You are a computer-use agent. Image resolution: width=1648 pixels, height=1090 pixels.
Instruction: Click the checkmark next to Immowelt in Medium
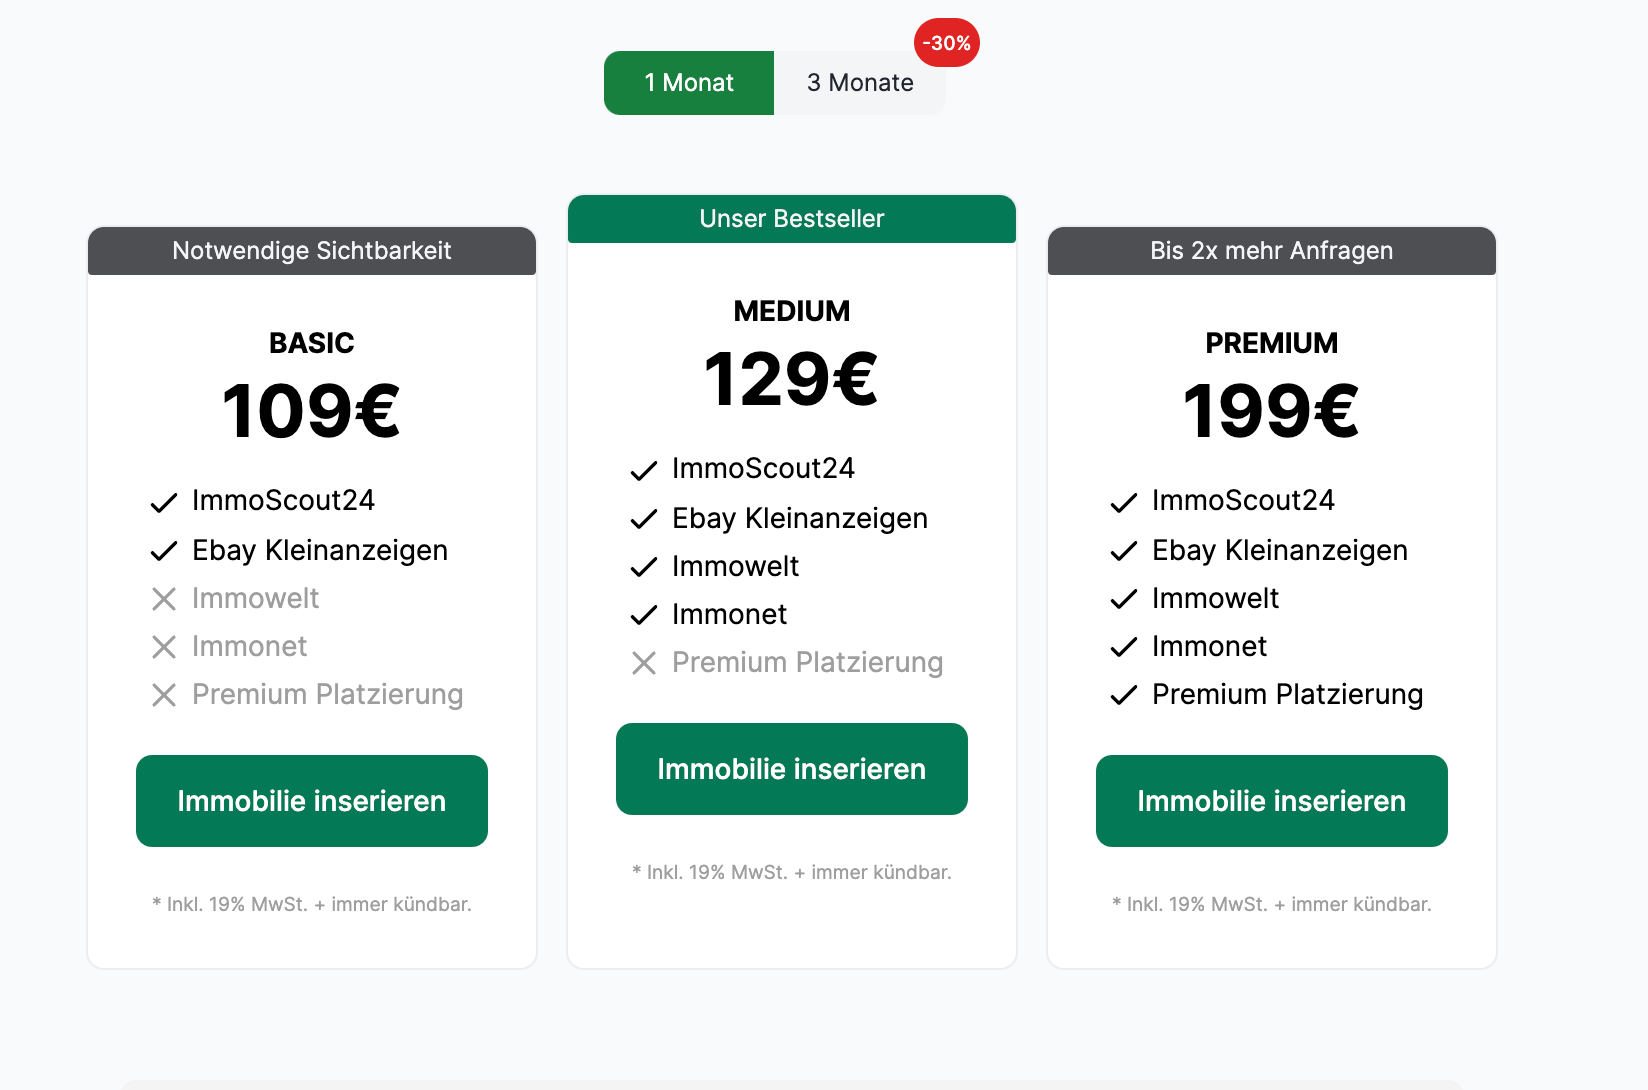[644, 567]
